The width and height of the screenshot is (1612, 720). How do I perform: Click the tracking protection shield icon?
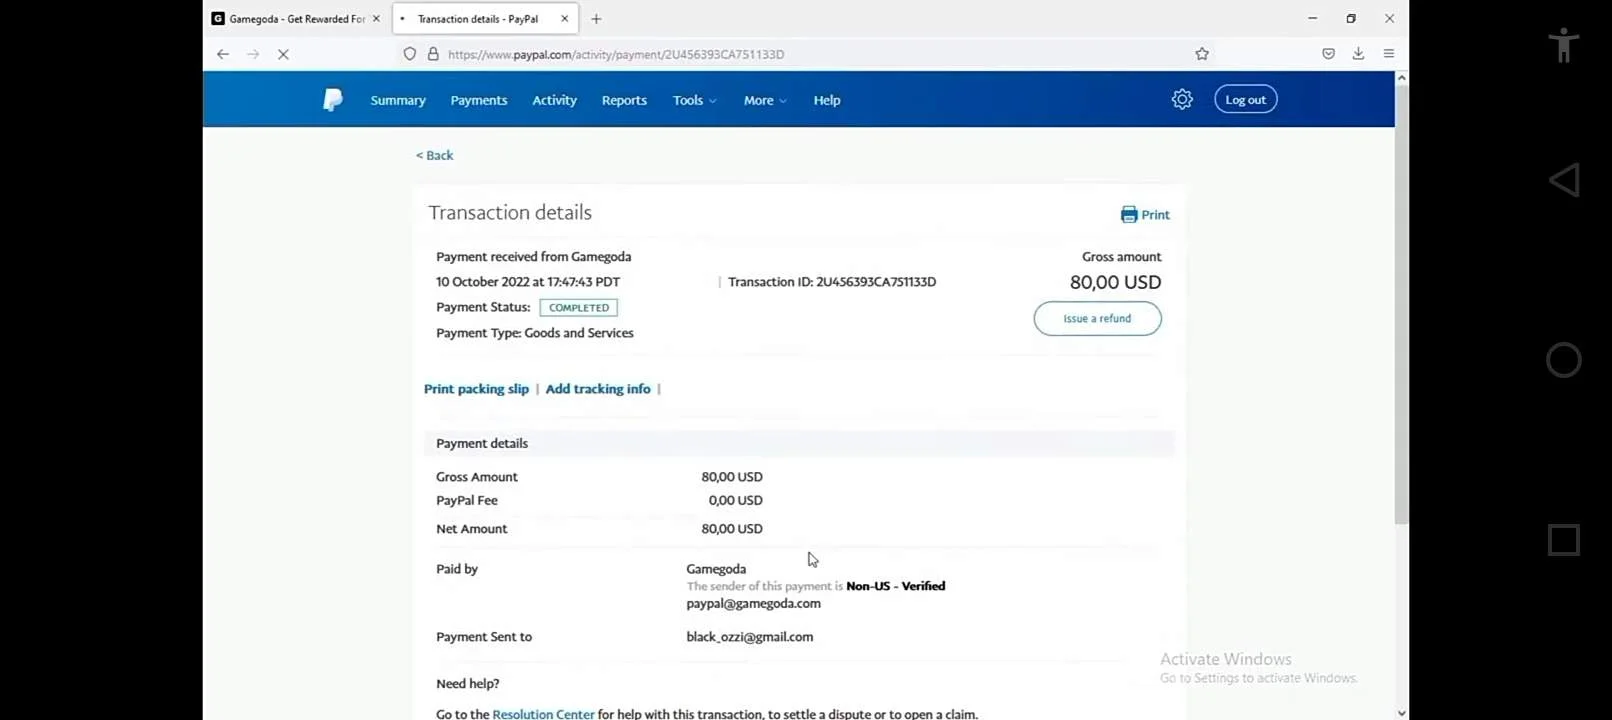(410, 54)
